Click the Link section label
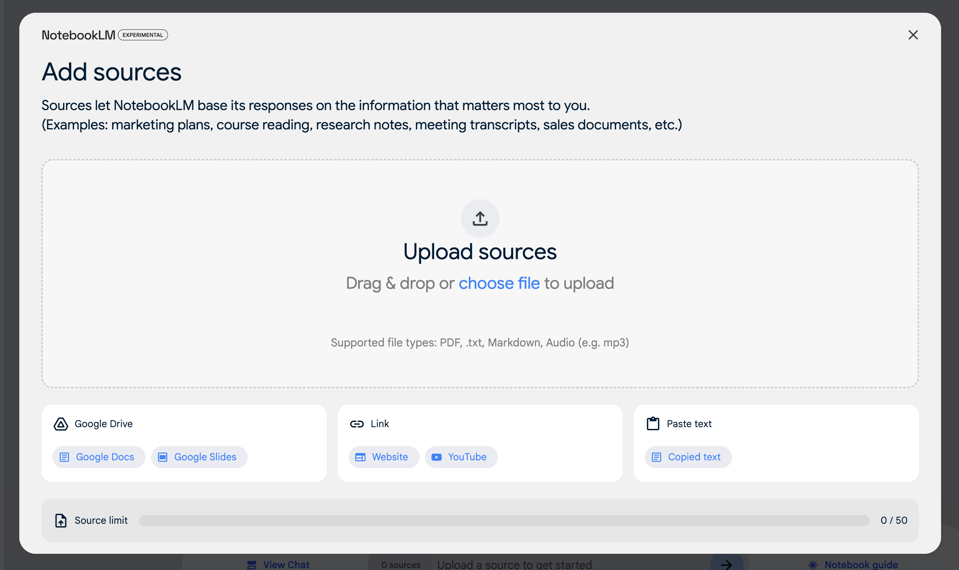The image size is (959, 570). 380,424
